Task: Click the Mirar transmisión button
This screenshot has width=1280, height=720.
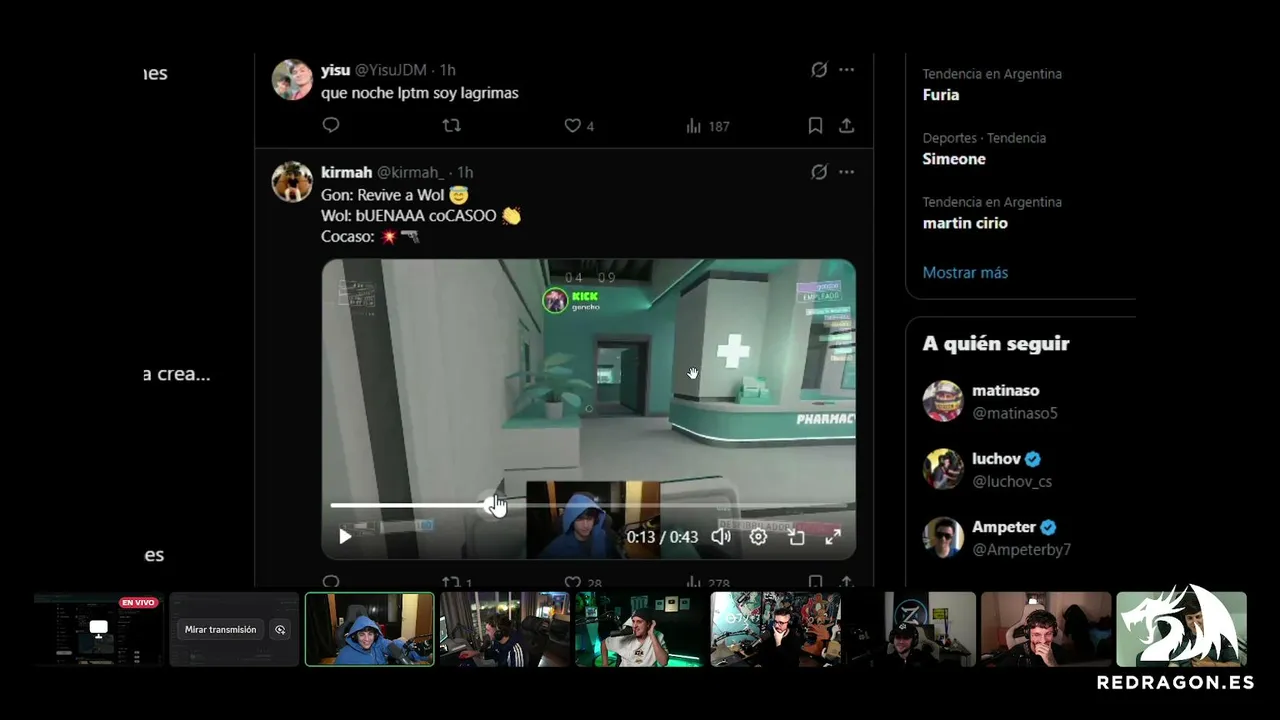Action: tap(221, 630)
